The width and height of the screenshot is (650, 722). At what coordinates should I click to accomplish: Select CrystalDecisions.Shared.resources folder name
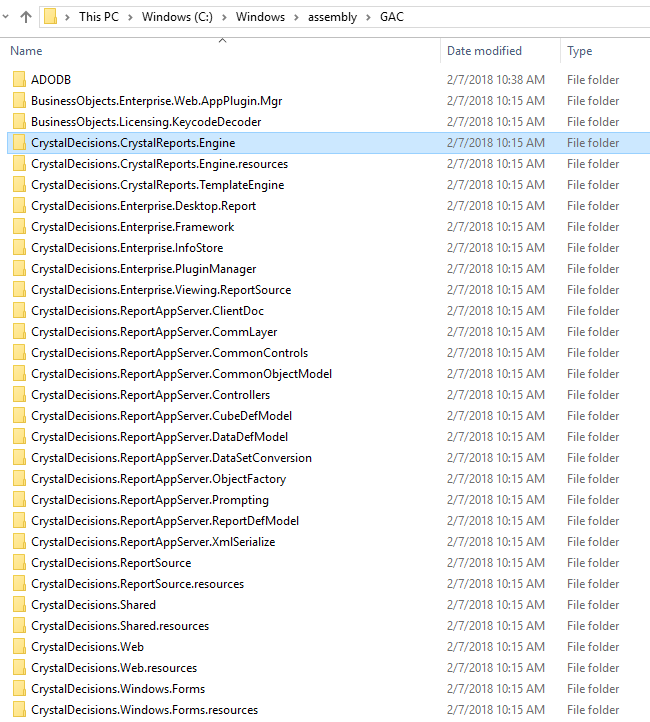120,626
